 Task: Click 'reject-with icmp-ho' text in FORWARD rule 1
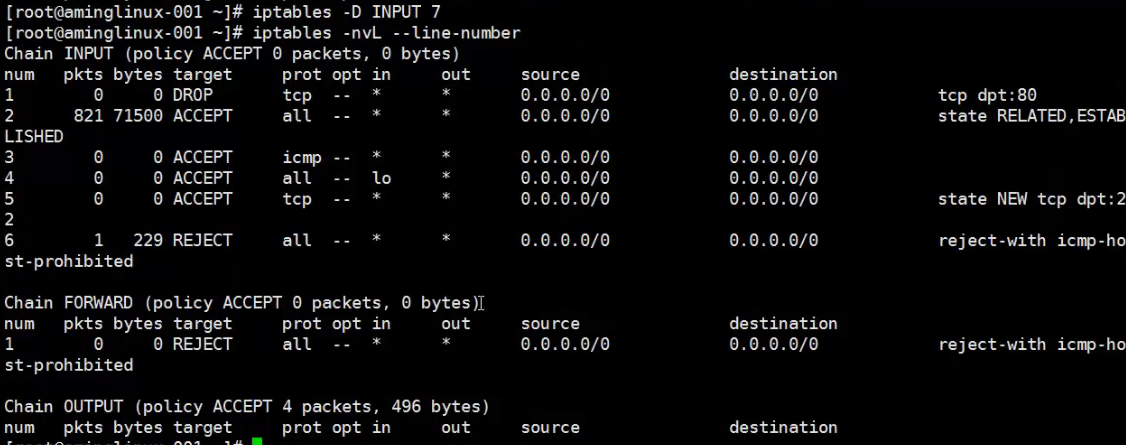[x=1031, y=345]
